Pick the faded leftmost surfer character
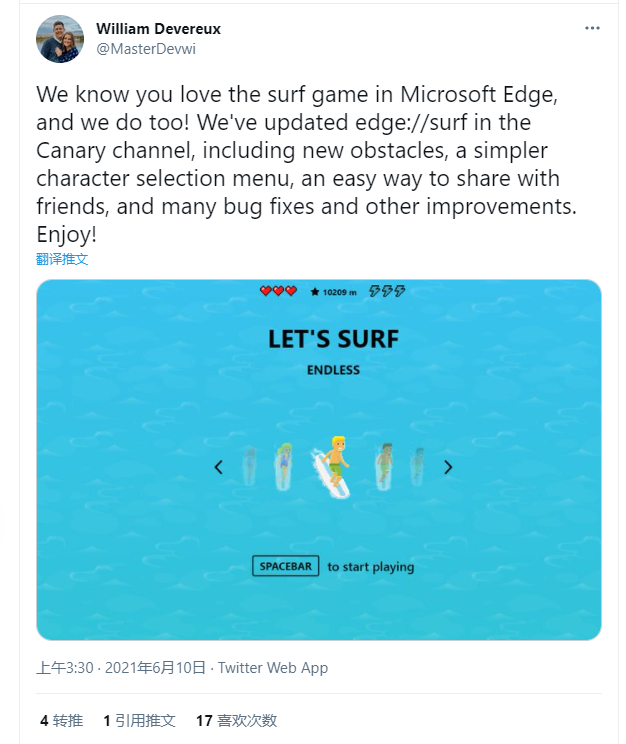This screenshot has height=744, width=626. (250, 466)
